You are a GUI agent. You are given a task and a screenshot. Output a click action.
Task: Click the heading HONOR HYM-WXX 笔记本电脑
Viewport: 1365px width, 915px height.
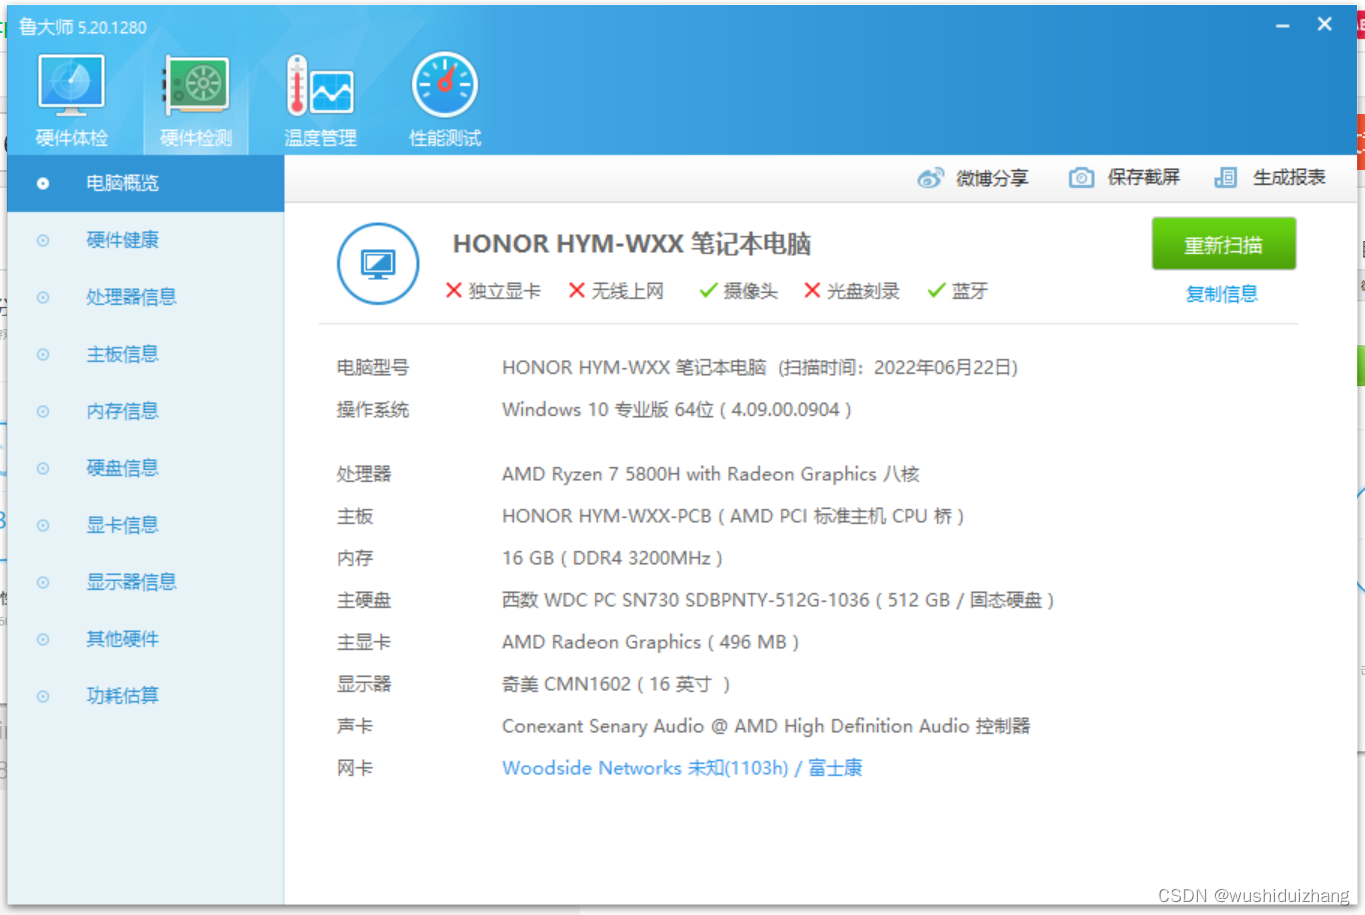pos(632,244)
